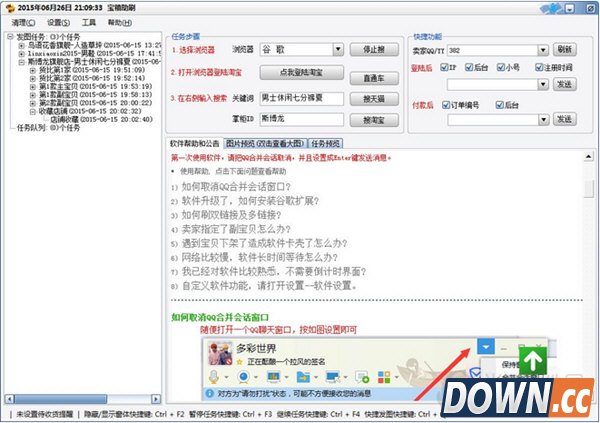The width and height of the screenshot is (600, 423).
Task: Open help link 如何取消QQ合并会话窗口?
Action: point(236,187)
